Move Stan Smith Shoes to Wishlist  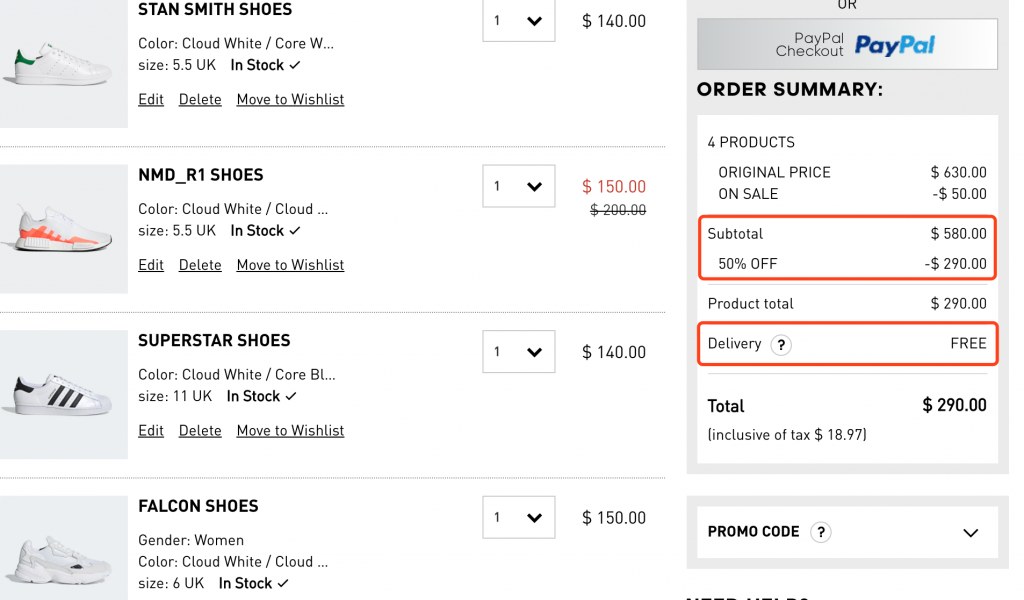(x=290, y=99)
